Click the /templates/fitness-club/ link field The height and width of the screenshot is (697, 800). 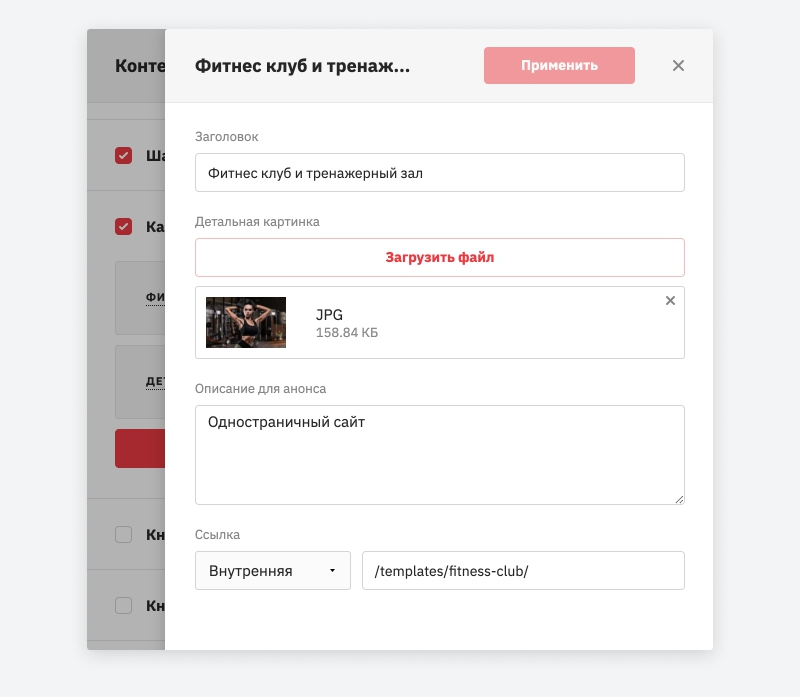523,571
